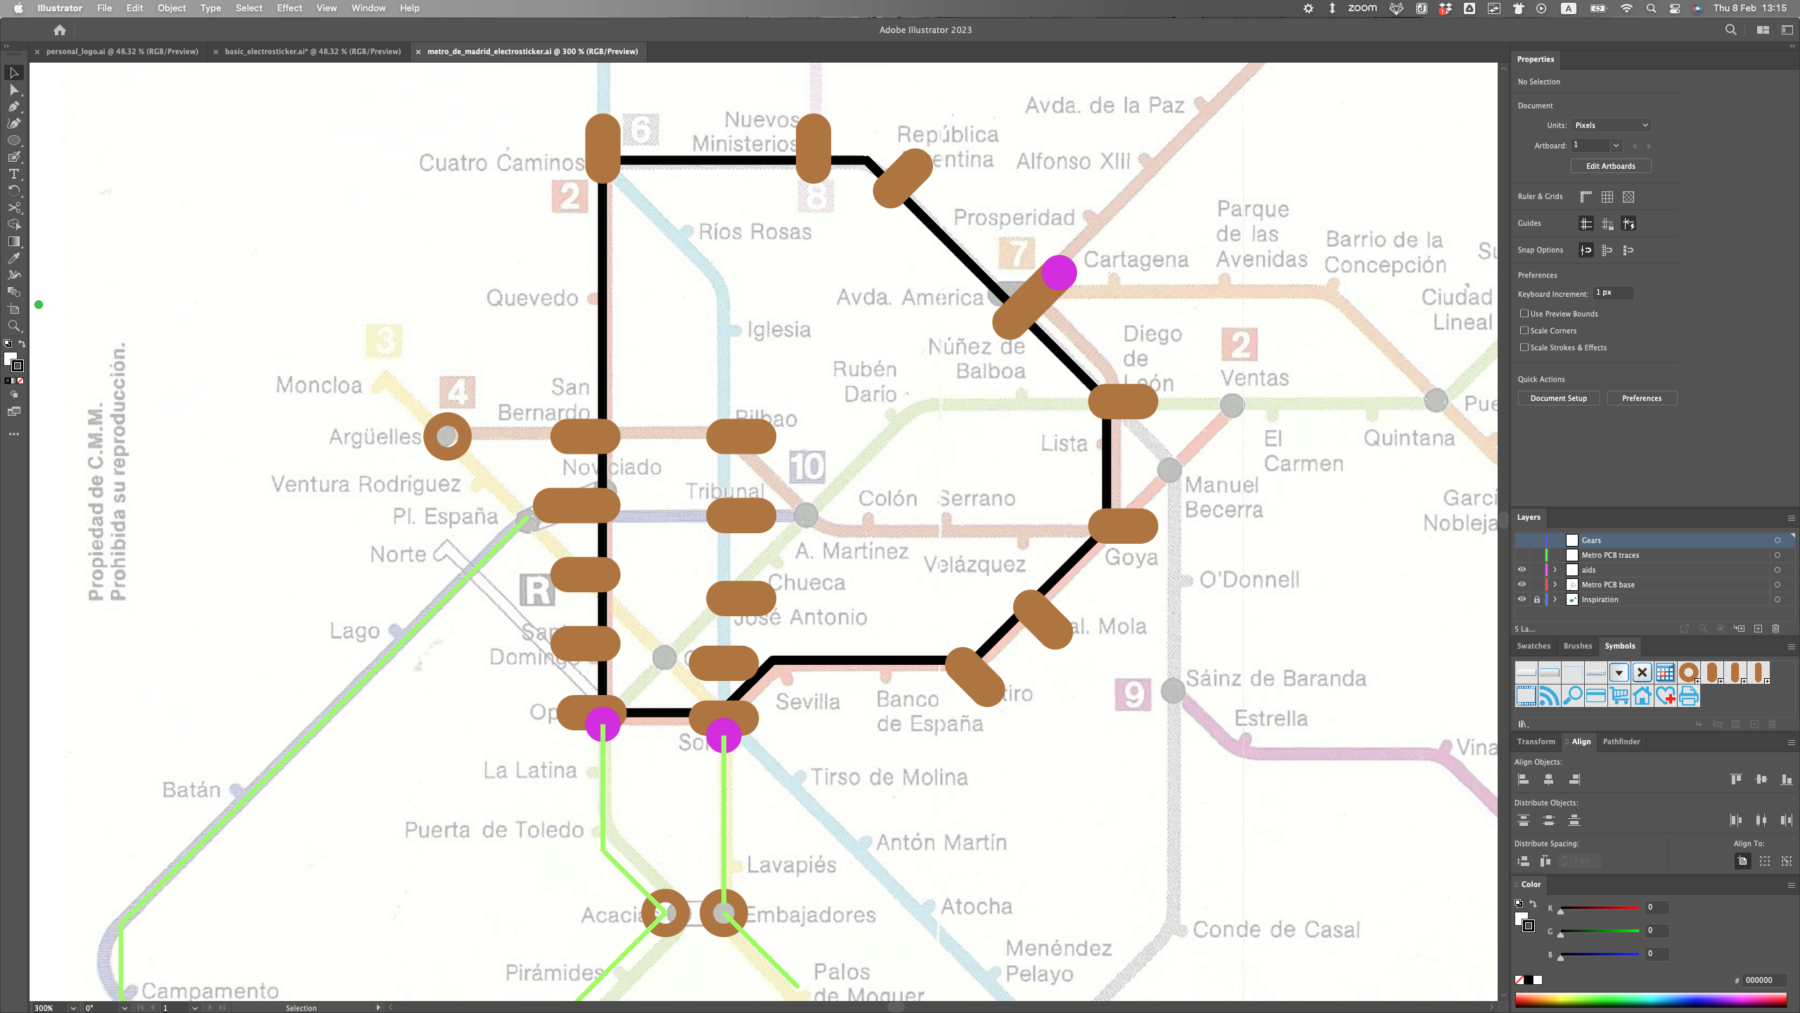
Task: Click Vertical Align Top icon
Action: (1736, 780)
